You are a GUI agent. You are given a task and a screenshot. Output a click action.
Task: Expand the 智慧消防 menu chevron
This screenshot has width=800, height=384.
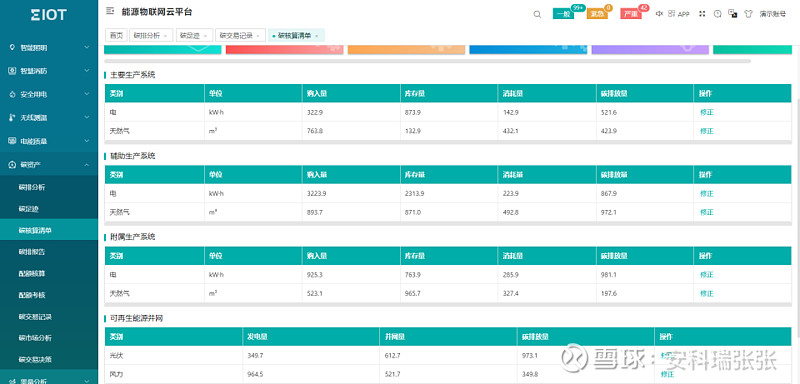(87, 70)
